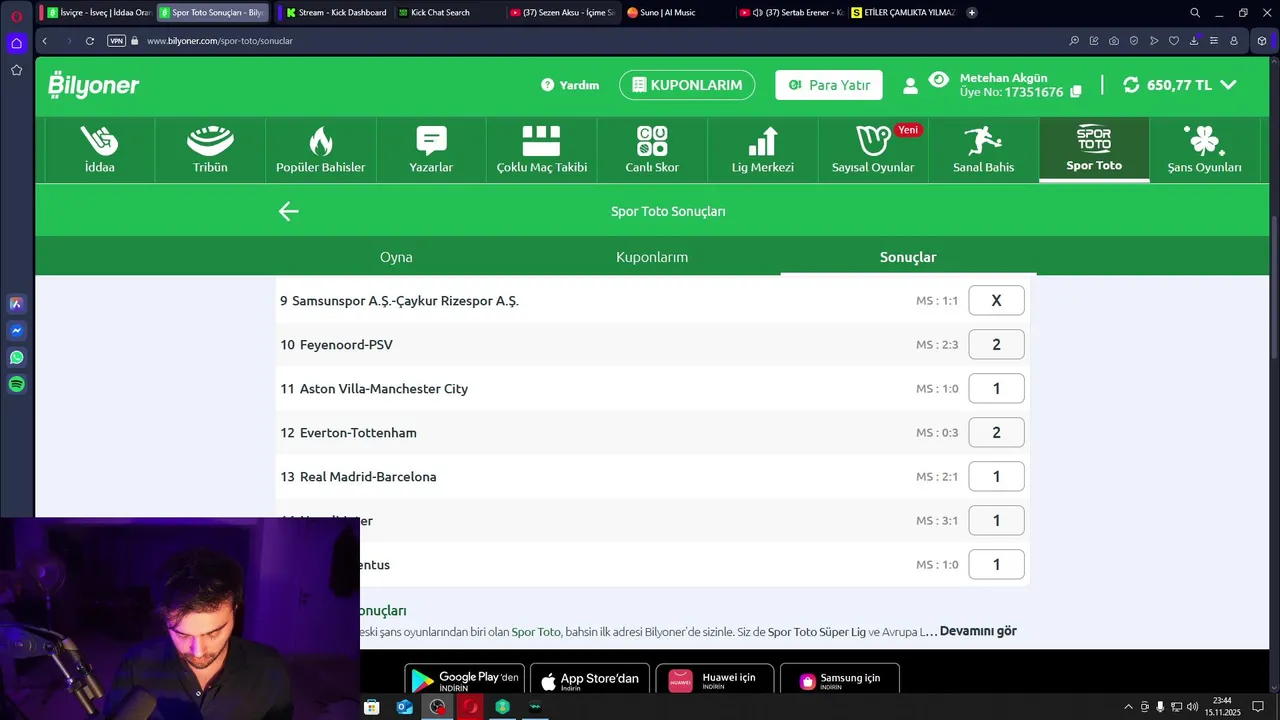
Task: Open a new browser tab
Action: 972,13
